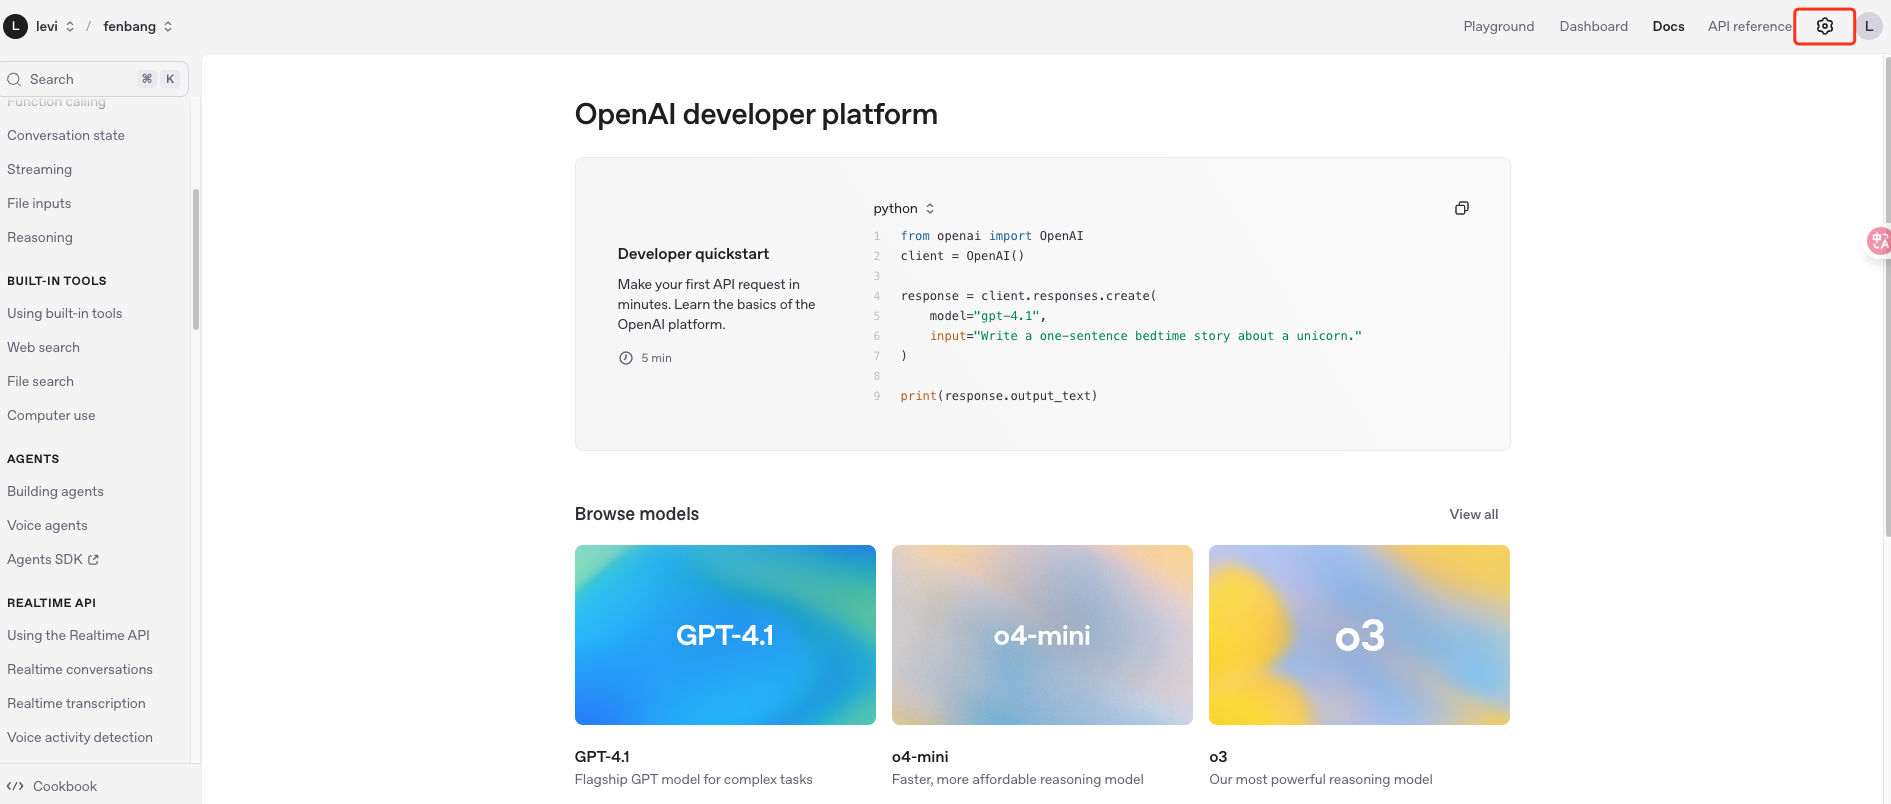1891x804 pixels.
Task: Open Using built-in tools page
Action: tap(65, 313)
